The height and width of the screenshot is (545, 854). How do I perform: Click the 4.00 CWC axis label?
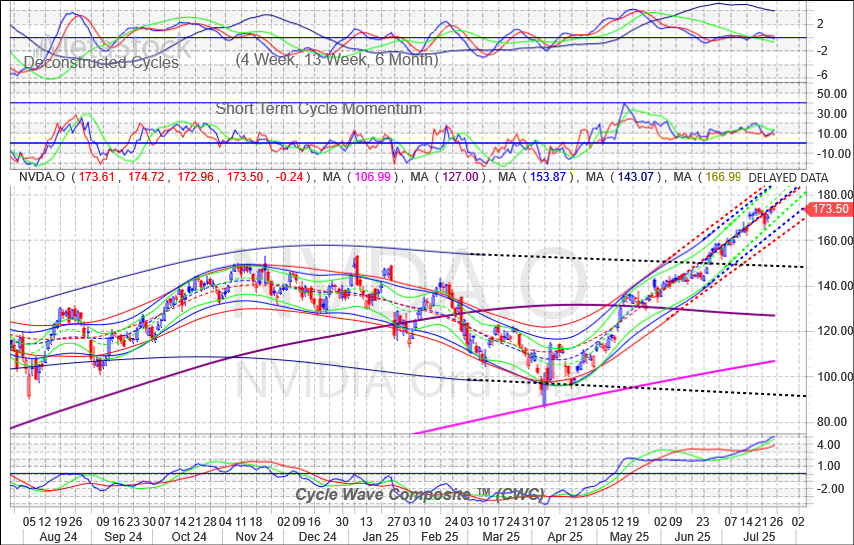point(828,445)
